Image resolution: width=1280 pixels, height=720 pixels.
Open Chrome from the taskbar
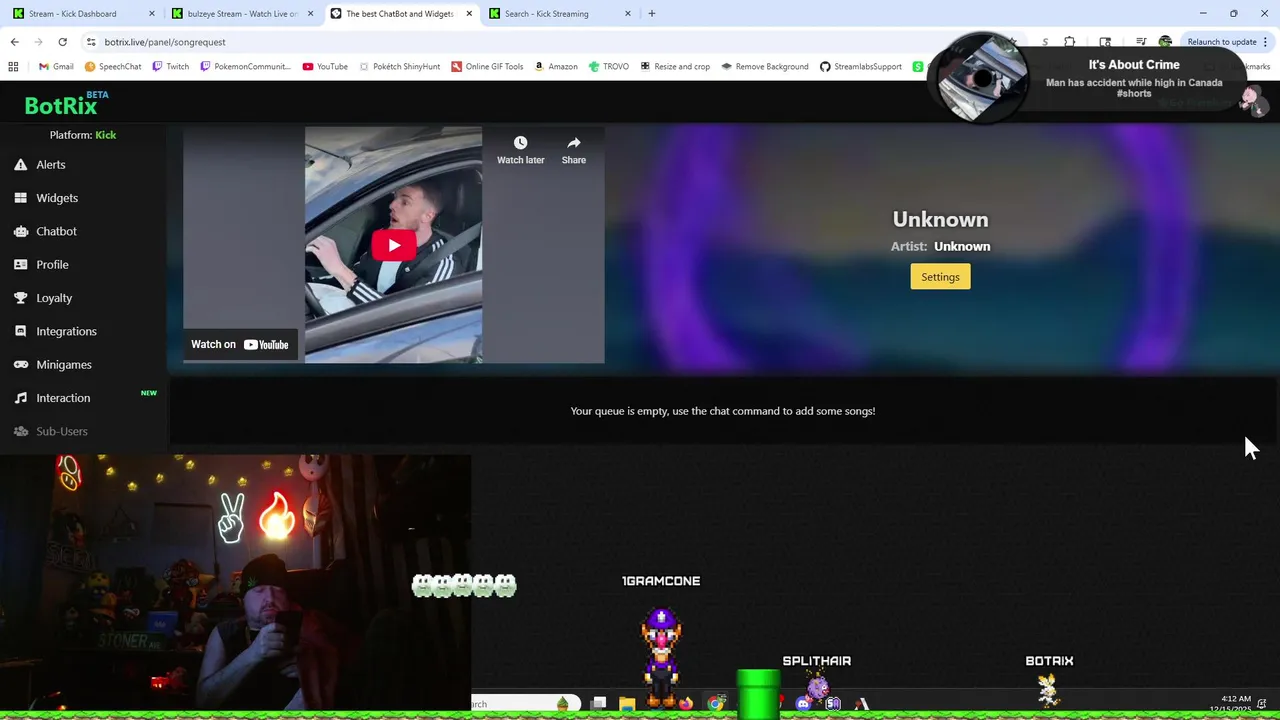[x=716, y=704]
